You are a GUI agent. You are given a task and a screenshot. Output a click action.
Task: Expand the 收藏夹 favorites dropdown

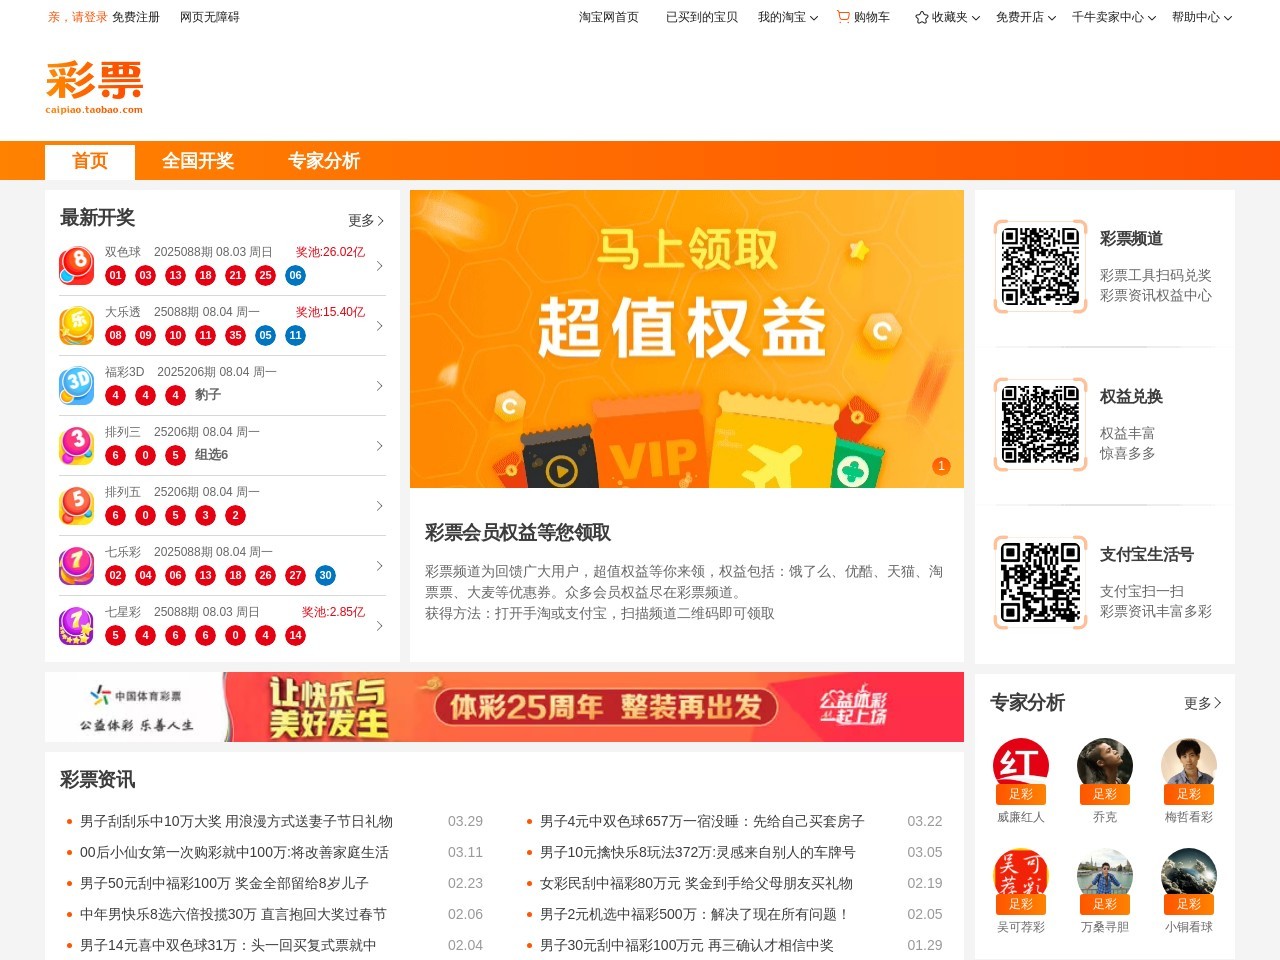[x=947, y=17]
